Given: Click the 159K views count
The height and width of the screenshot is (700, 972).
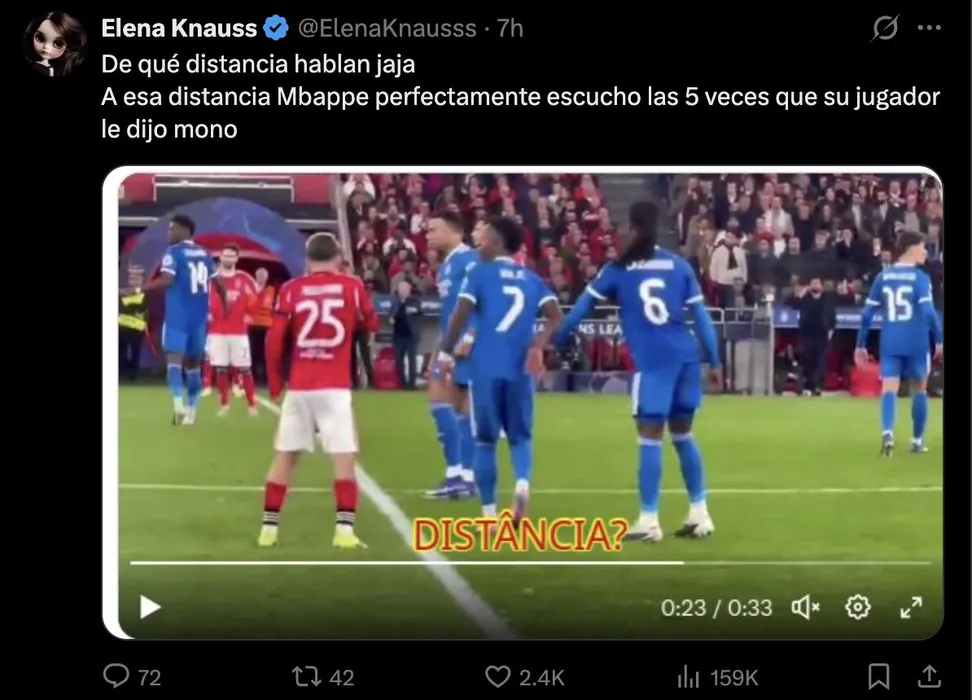Looking at the screenshot, I should click(734, 678).
